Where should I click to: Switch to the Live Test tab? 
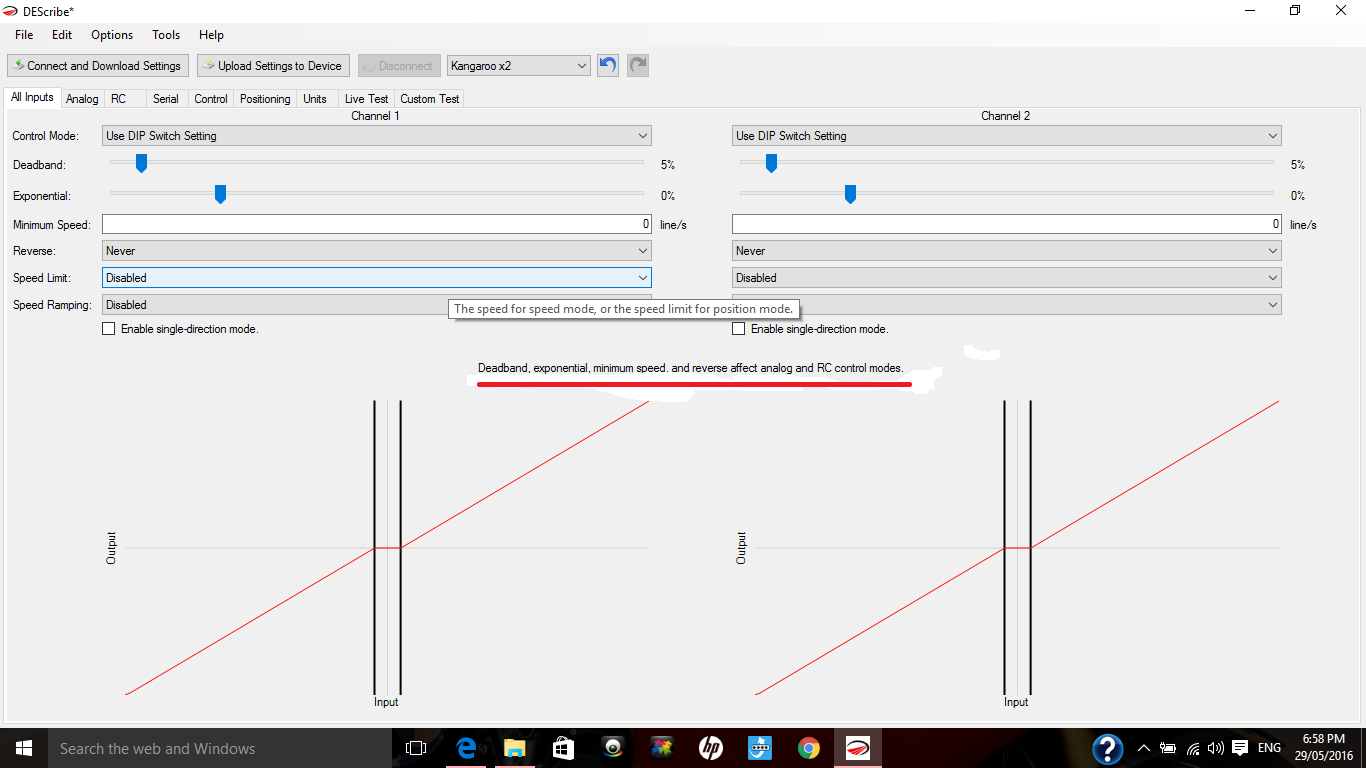(366, 99)
